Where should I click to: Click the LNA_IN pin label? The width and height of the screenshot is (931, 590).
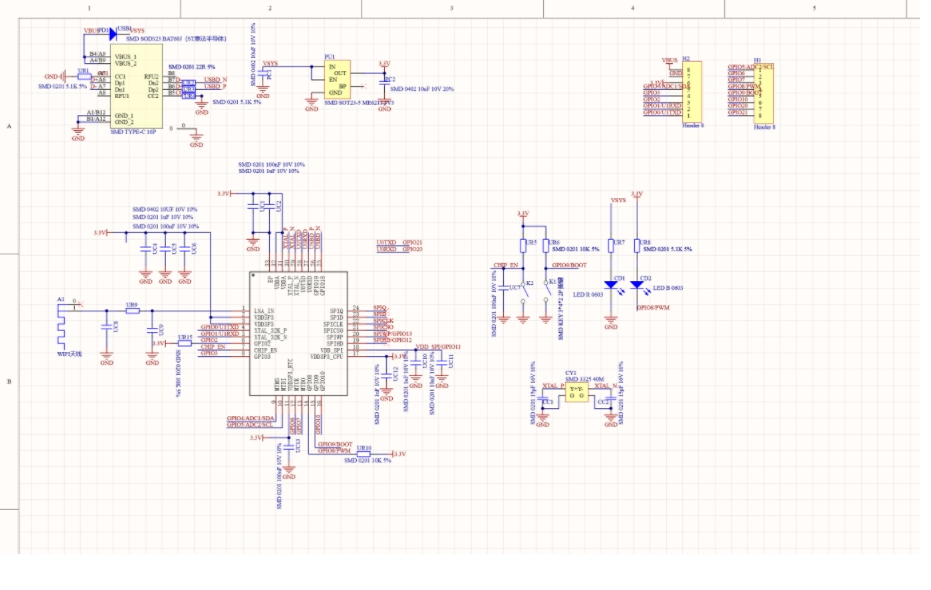(264, 311)
